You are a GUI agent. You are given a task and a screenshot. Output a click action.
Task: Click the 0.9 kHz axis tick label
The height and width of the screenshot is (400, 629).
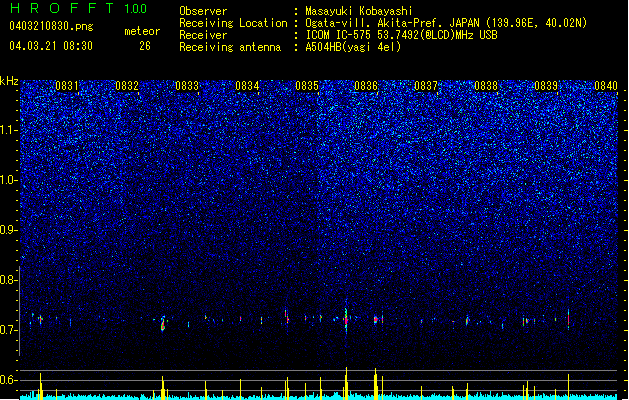[x=8, y=230]
